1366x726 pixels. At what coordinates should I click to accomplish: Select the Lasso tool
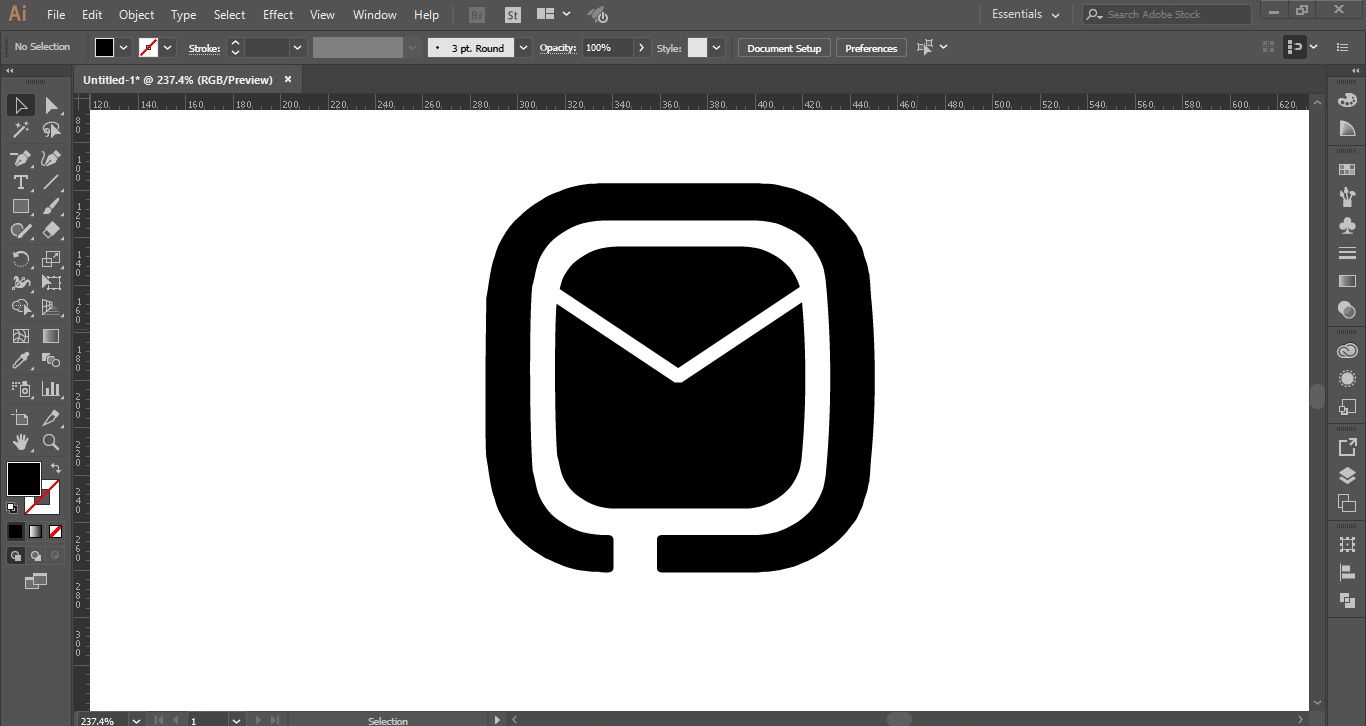[51, 130]
